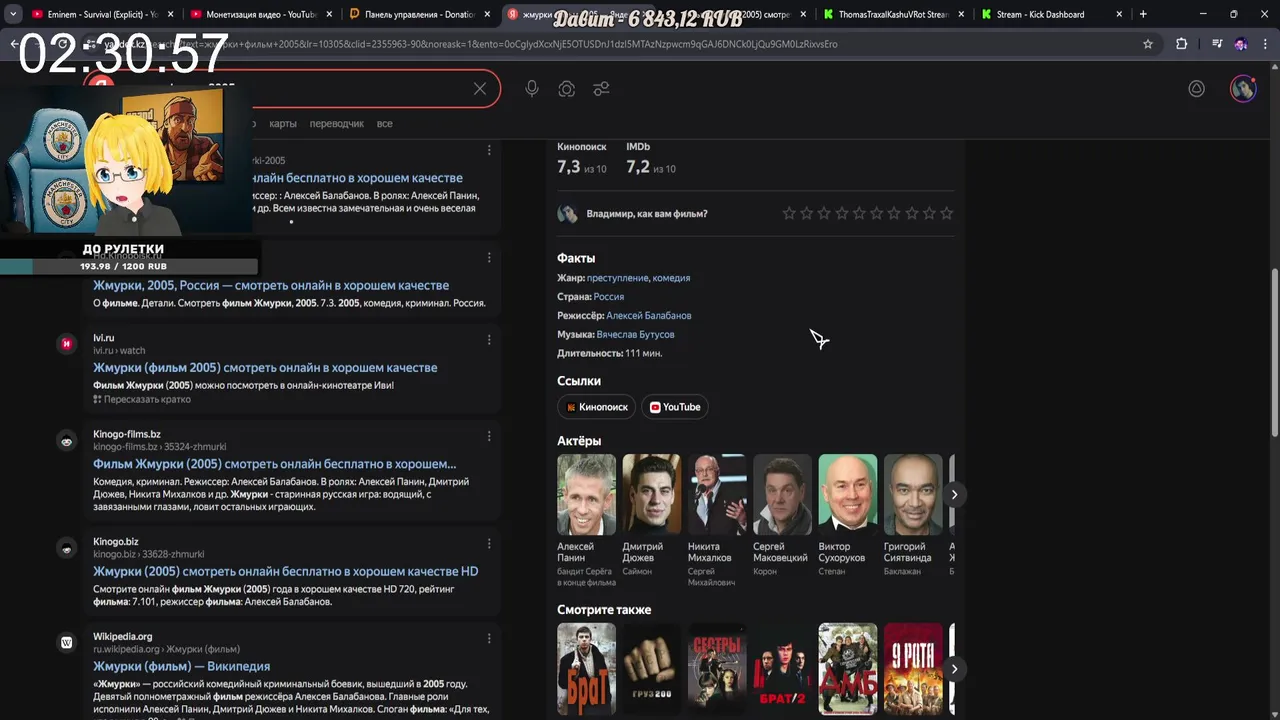Viewport: 1280px width, 720px height.
Task: Open the 9 рота movie poster
Action: point(913,668)
